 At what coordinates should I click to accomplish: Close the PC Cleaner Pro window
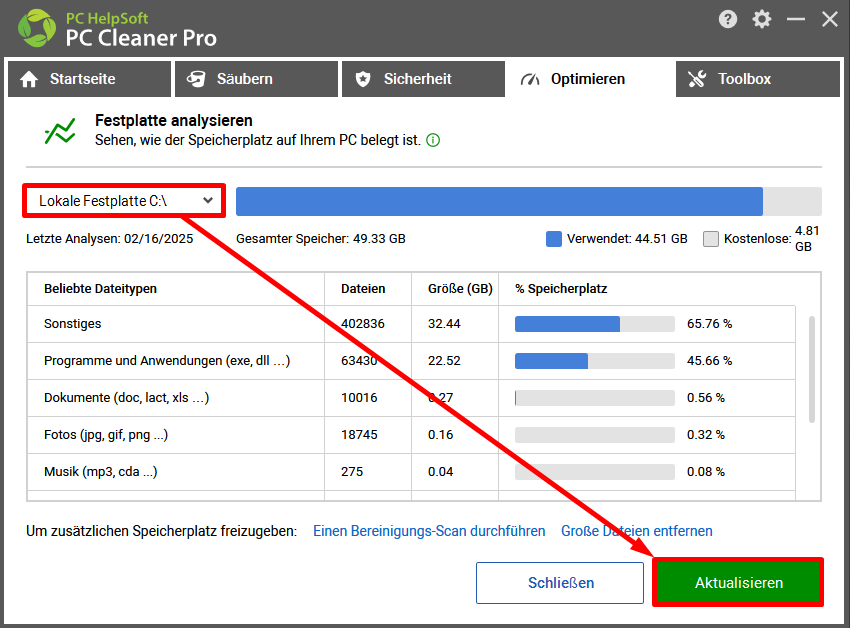(829, 20)
